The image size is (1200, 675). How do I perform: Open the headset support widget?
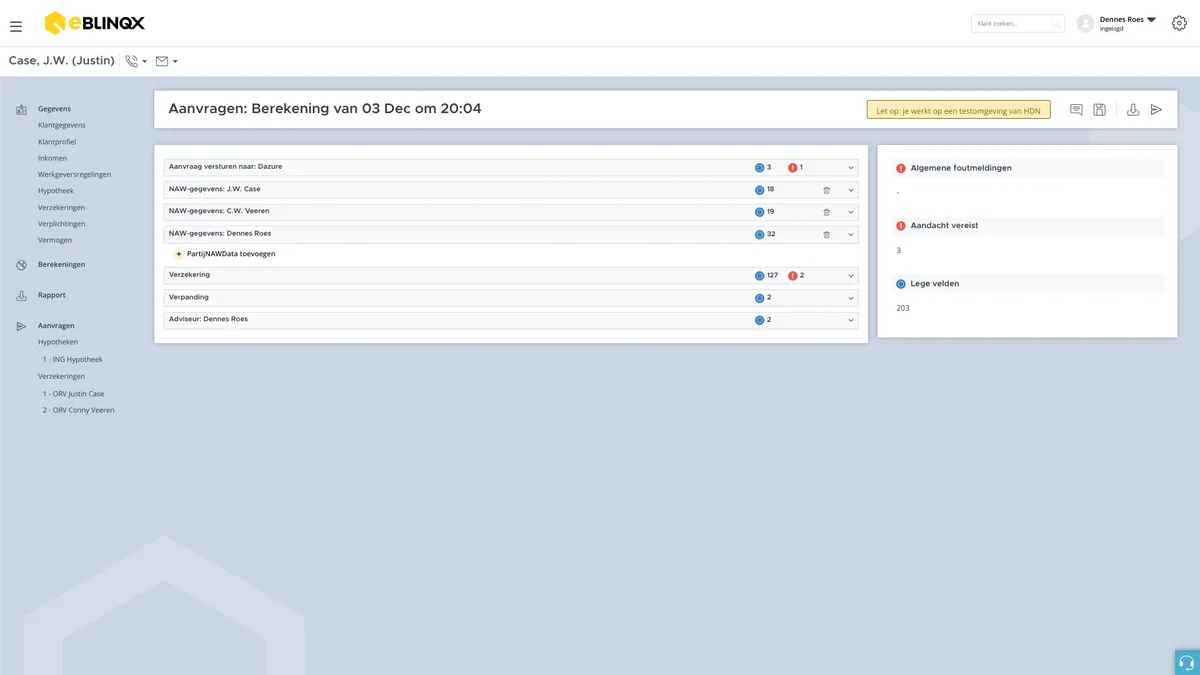[1187, 662]
